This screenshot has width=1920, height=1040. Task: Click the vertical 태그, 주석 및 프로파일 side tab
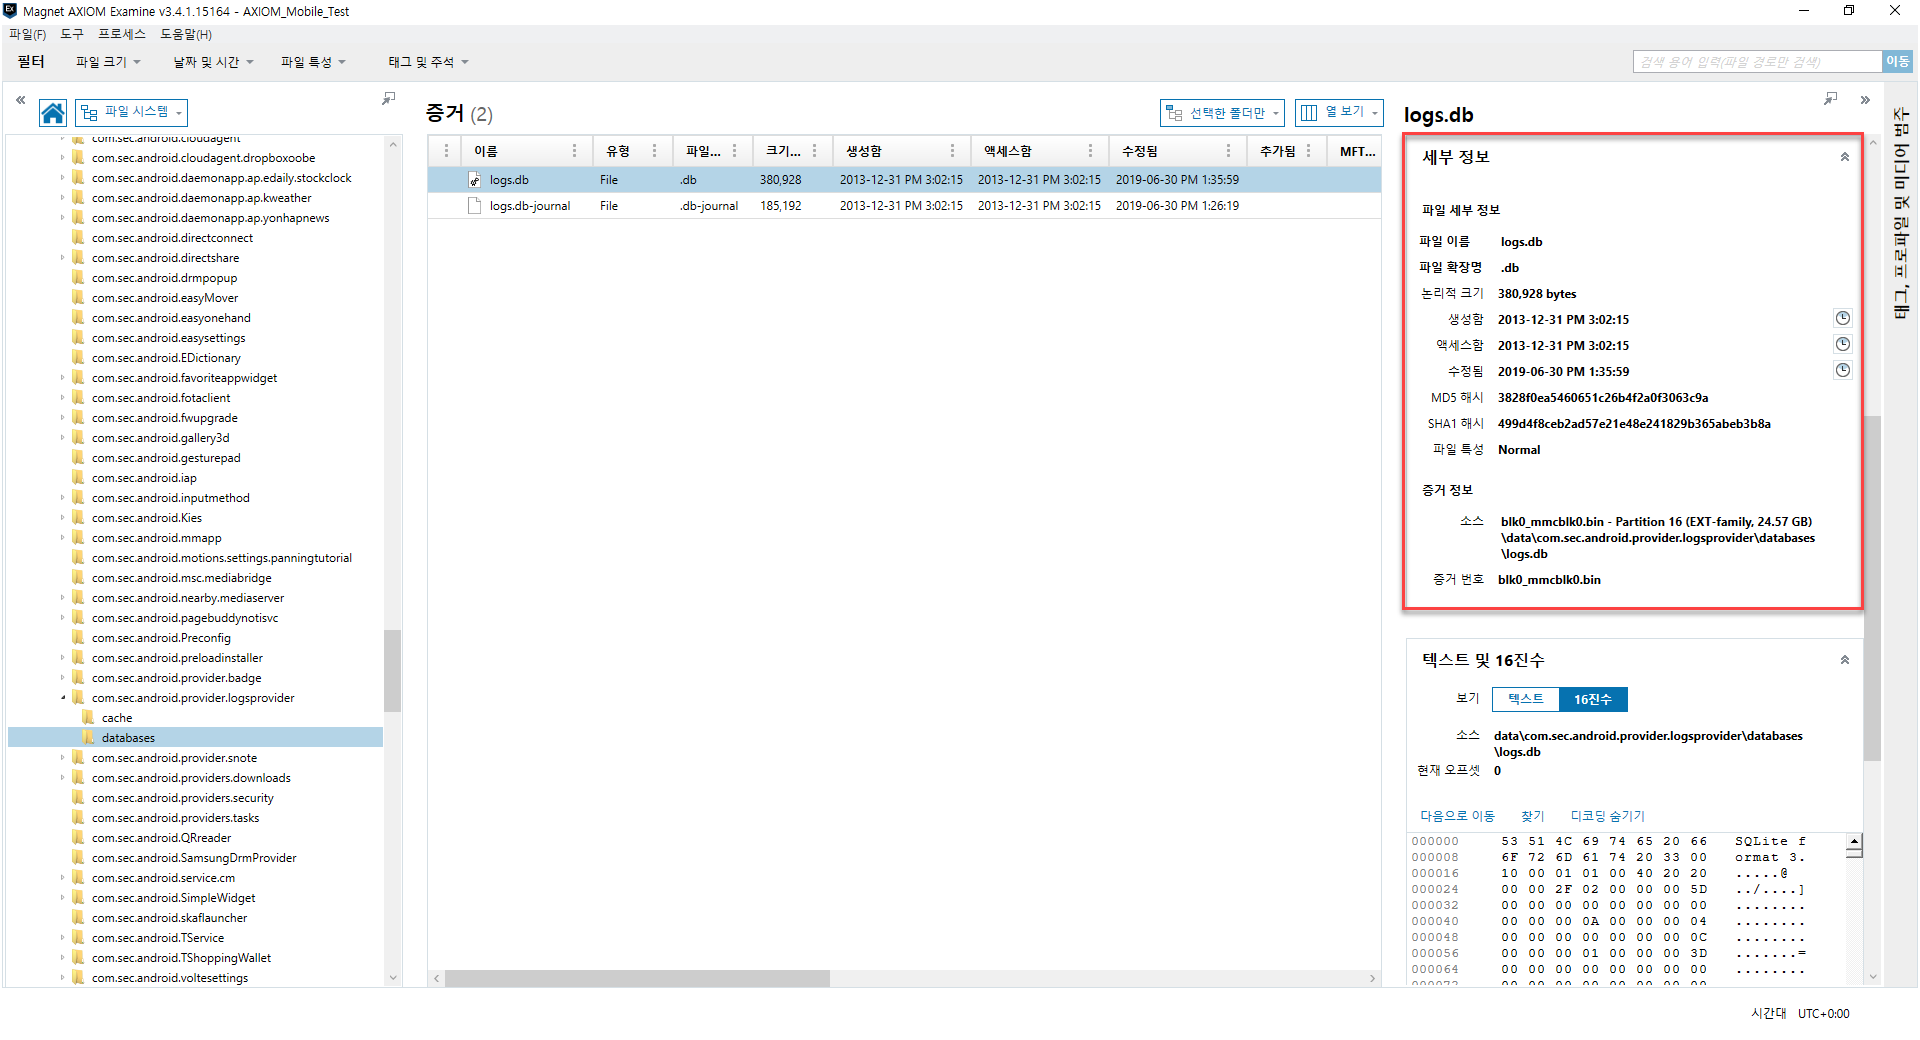[1901, 212]
